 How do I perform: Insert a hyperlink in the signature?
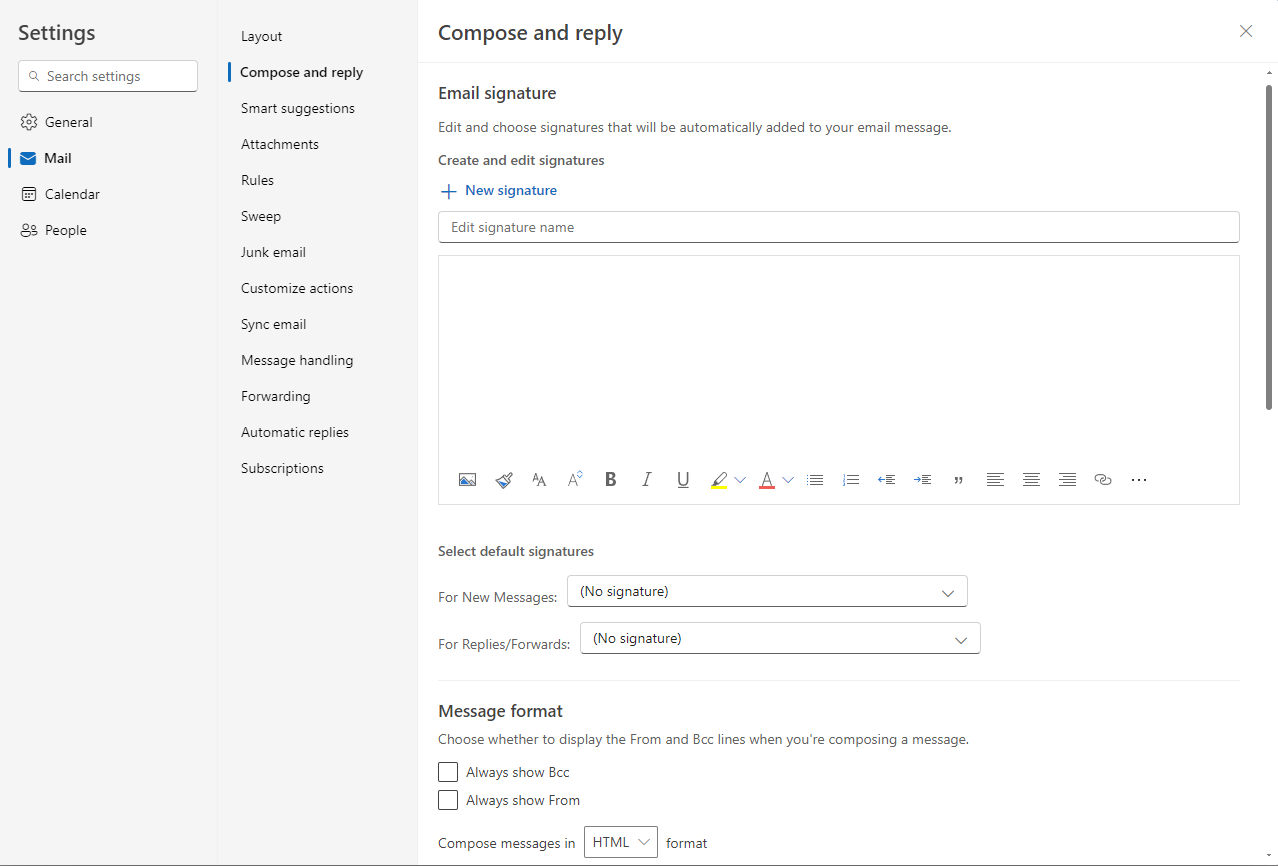pos(1102,479)
